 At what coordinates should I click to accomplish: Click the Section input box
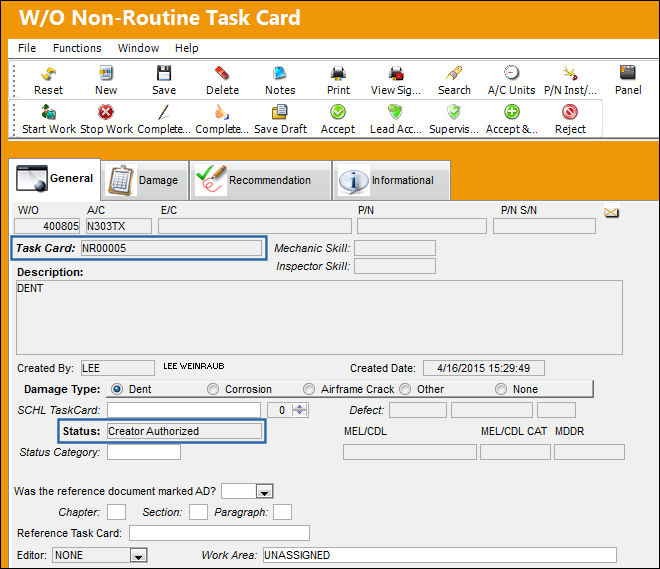[198, 513]
